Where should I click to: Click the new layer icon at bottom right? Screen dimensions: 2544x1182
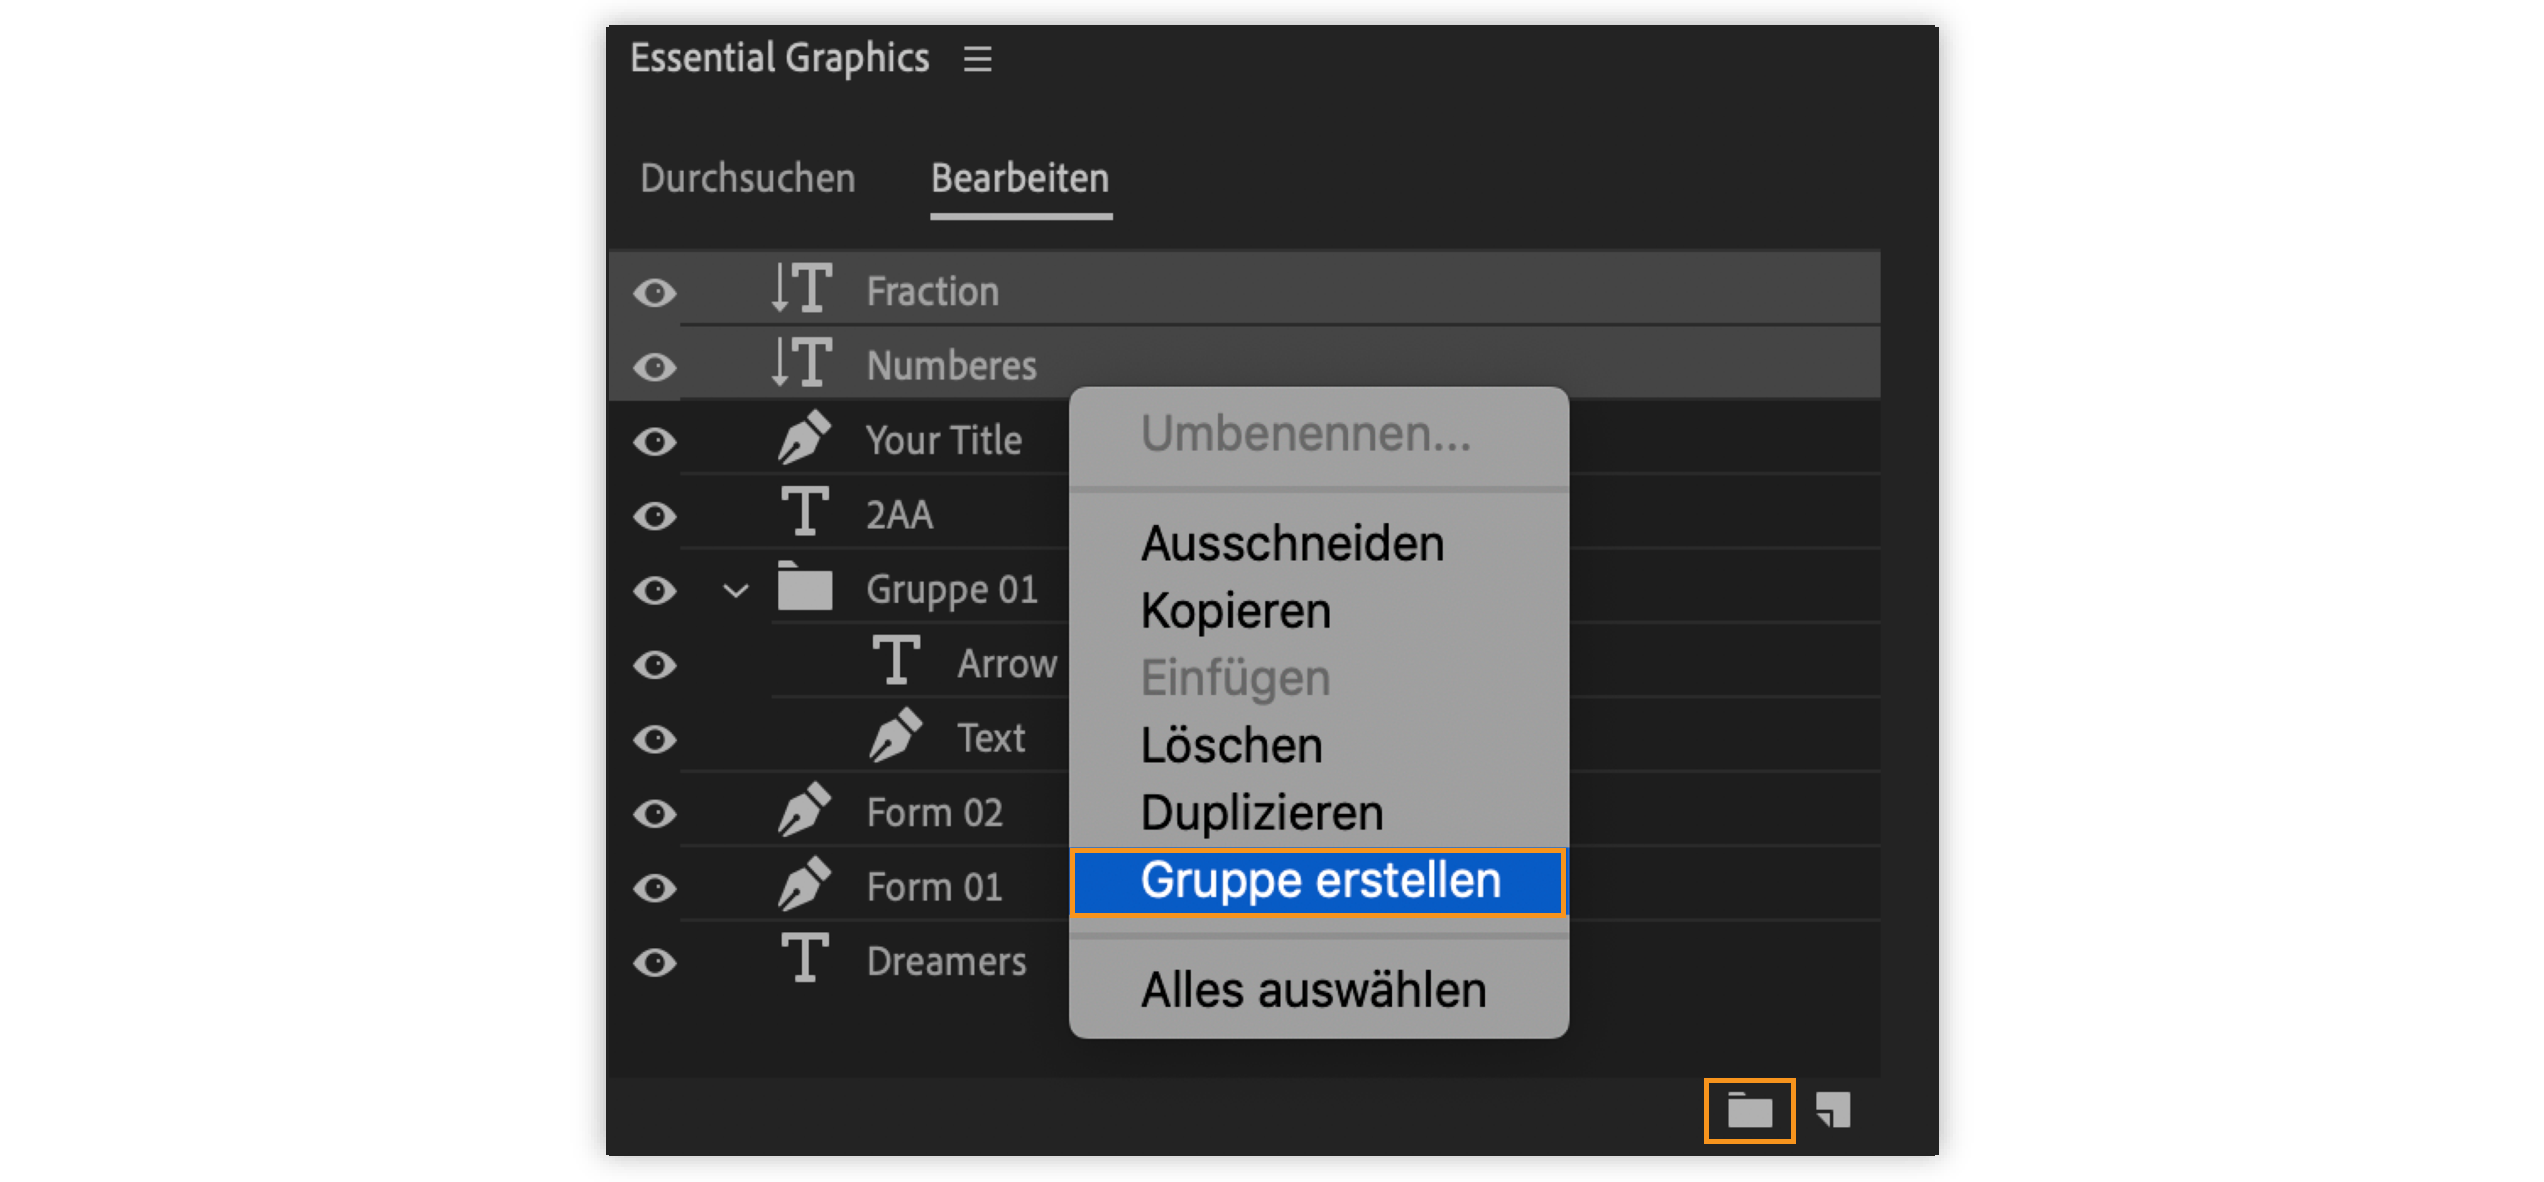tap(1834, 1108)
